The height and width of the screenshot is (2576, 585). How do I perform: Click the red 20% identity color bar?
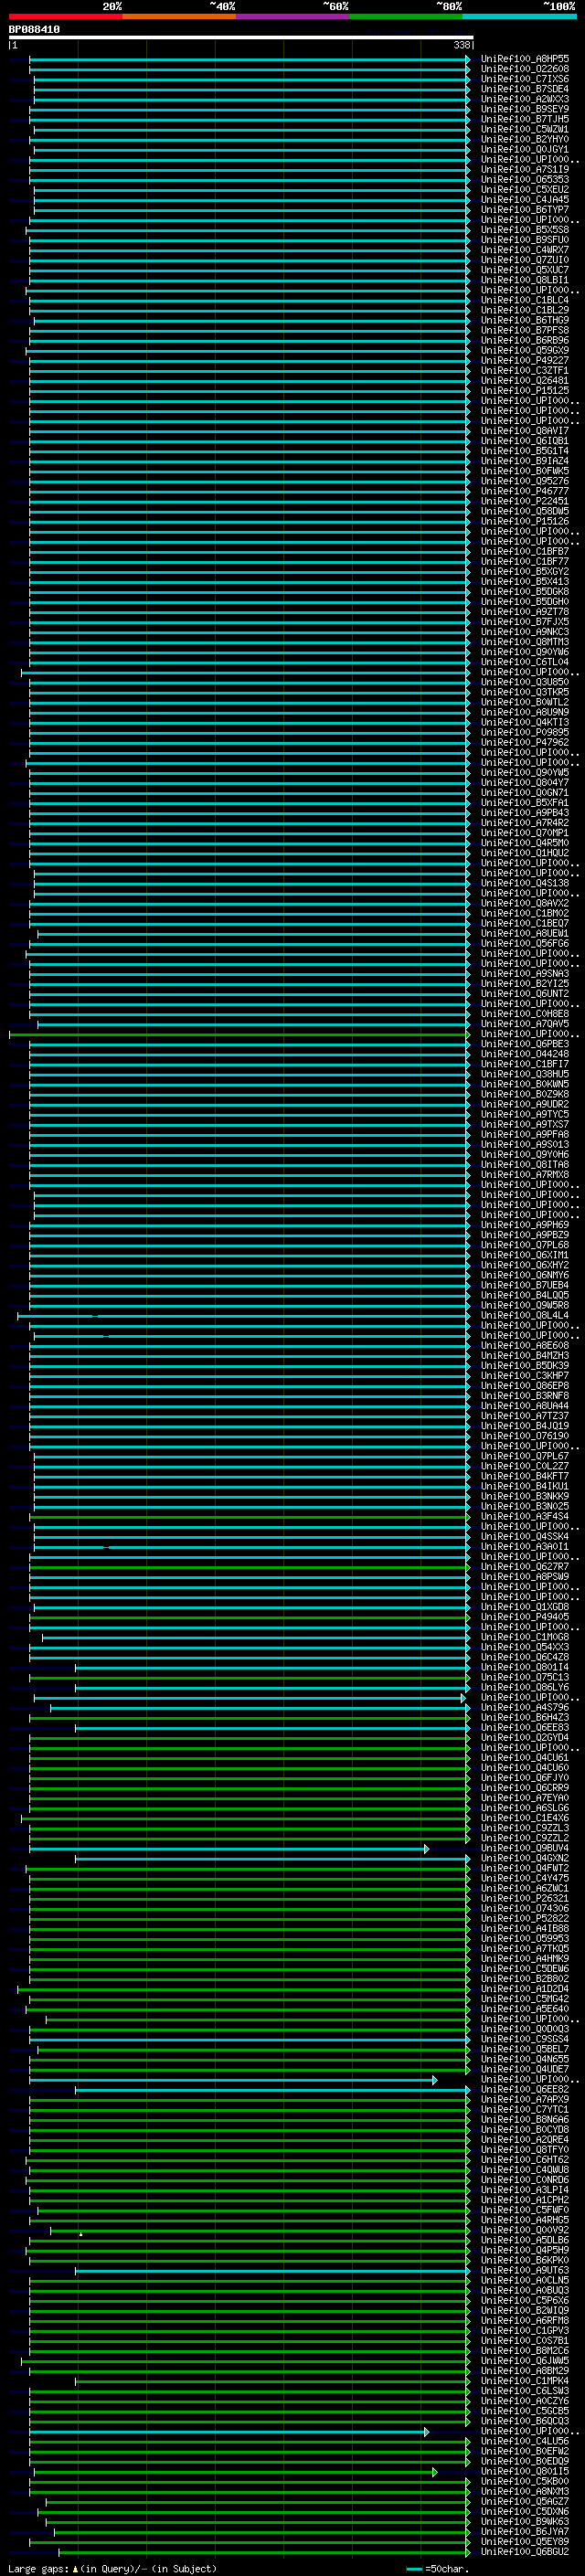tap(65, 16)
